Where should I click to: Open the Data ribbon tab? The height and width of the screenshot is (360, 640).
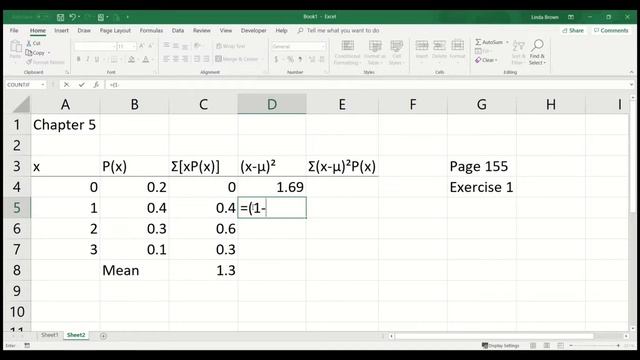click(178, 31)
